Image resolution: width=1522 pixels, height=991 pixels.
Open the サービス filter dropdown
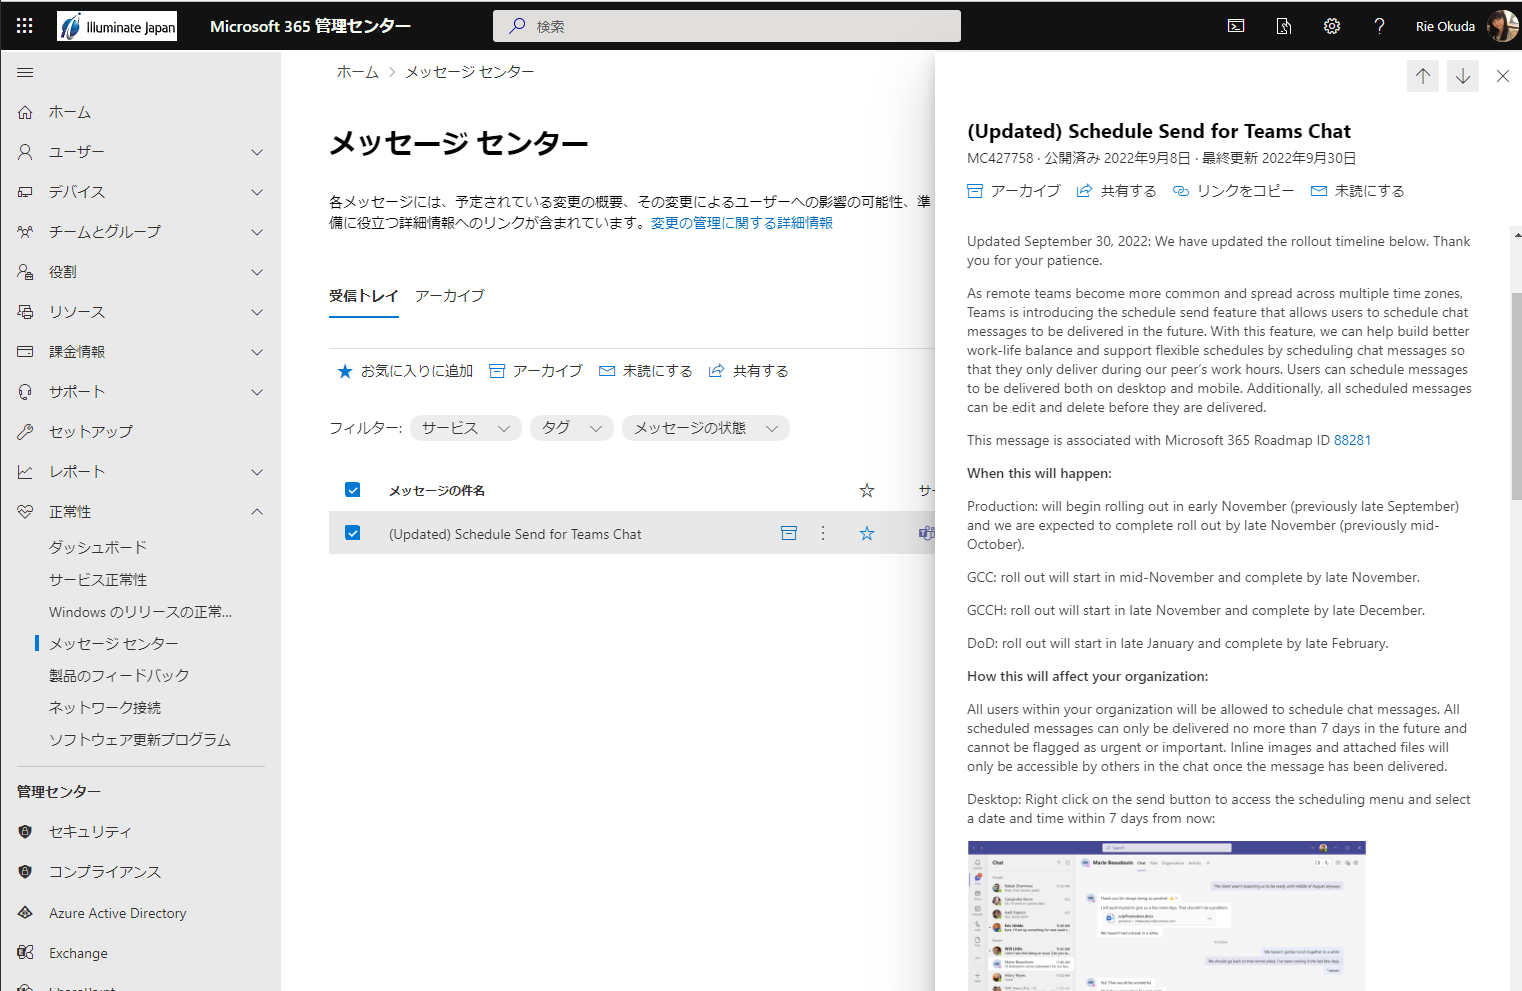pos(466,428)
